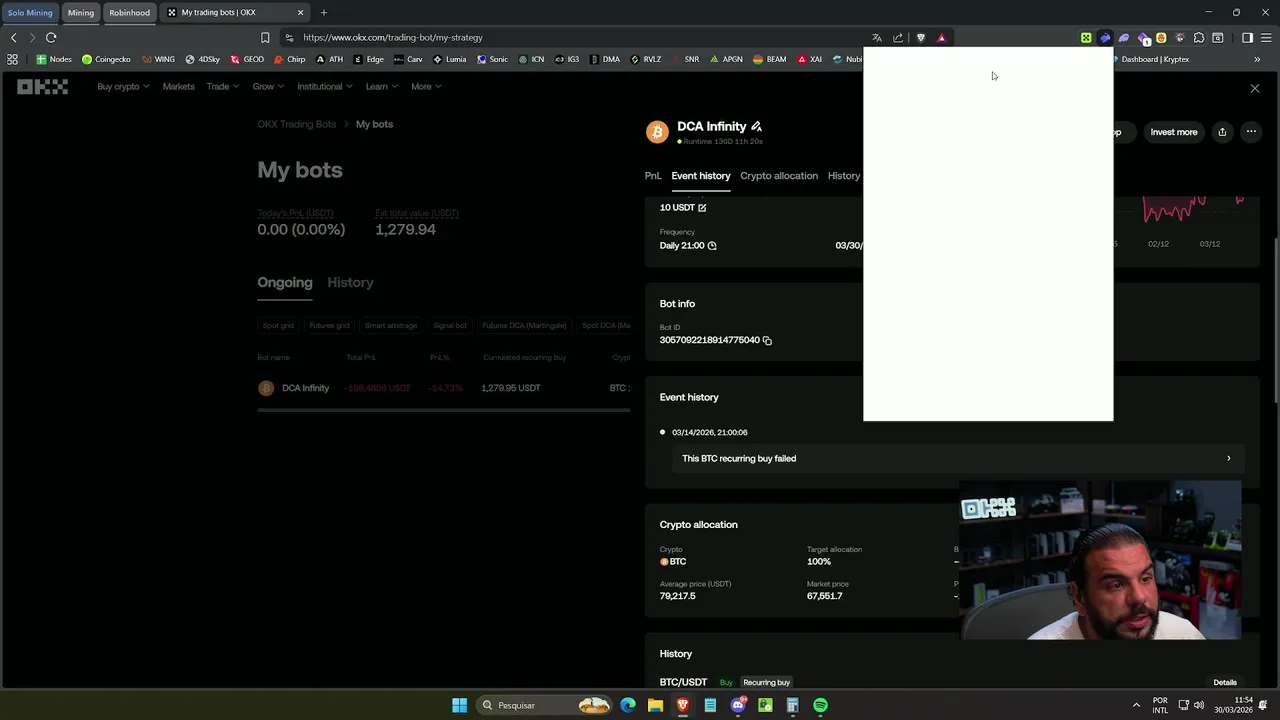Open a new browser tab
The width and height of the screenshot is (1280, 720).
(324, 12)
